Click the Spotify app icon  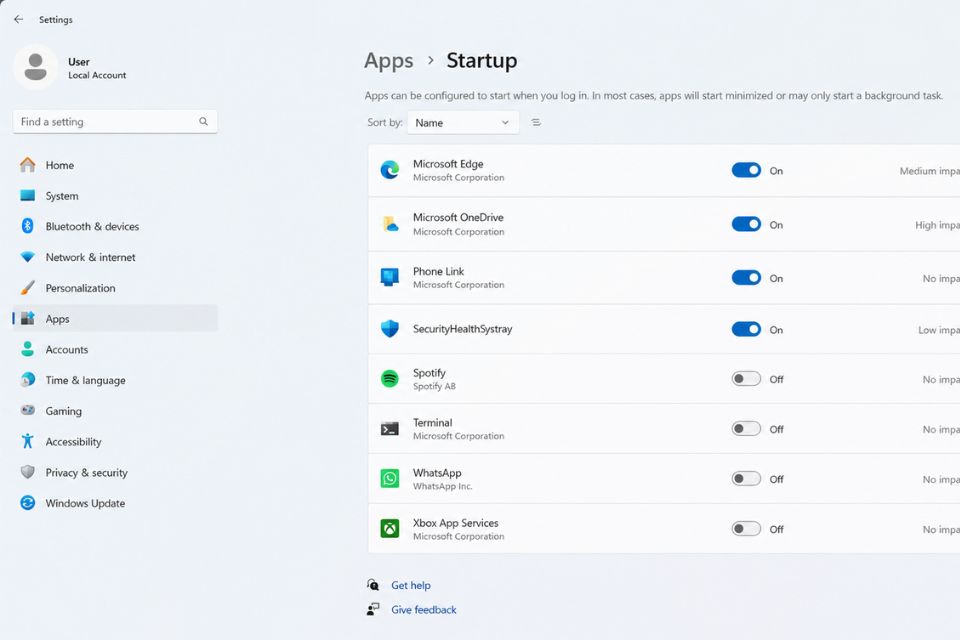point(390,378)
